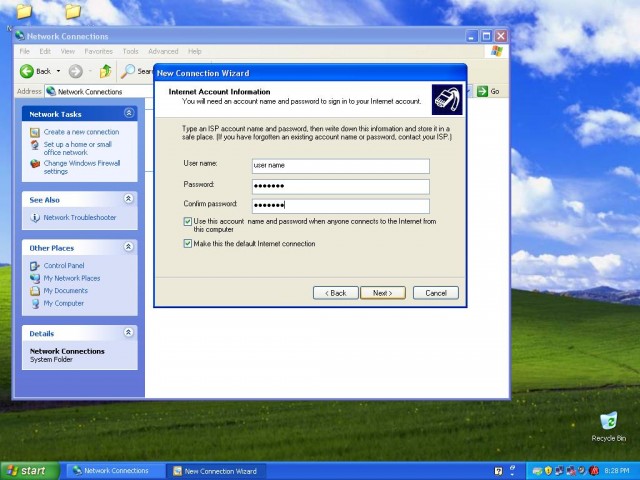Click the Next button in the wizard
Viewport: 640px width, 480px height.
click(x=383, y=293)
